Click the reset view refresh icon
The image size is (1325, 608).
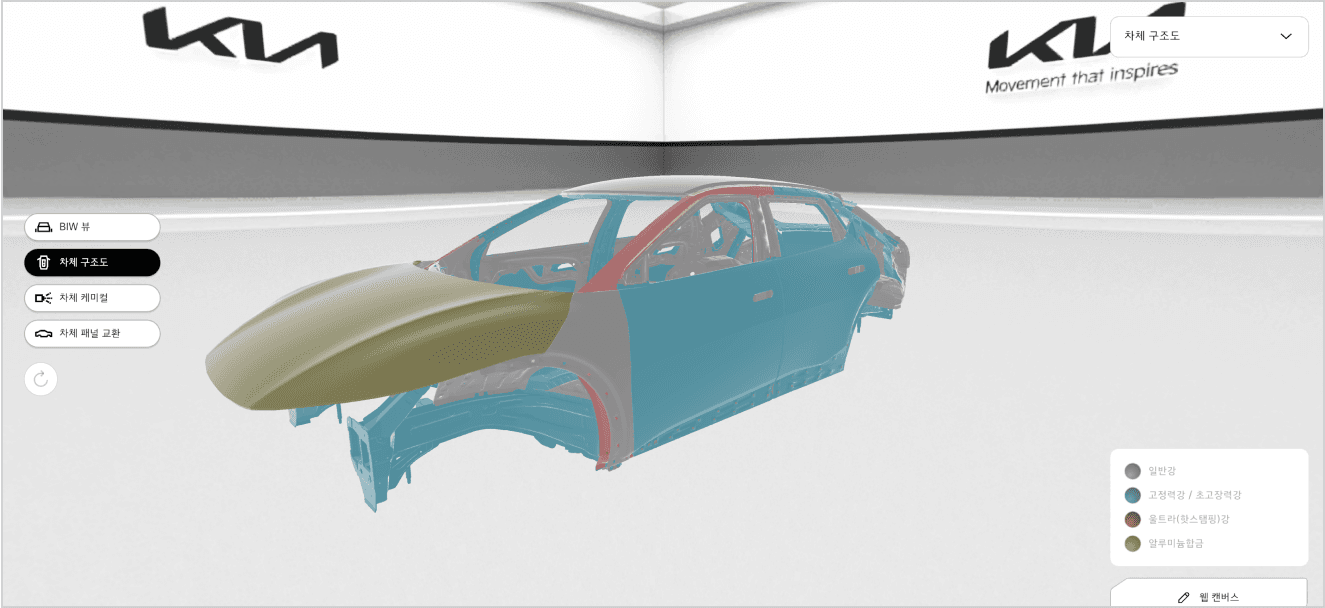click(x=40, y=379)
